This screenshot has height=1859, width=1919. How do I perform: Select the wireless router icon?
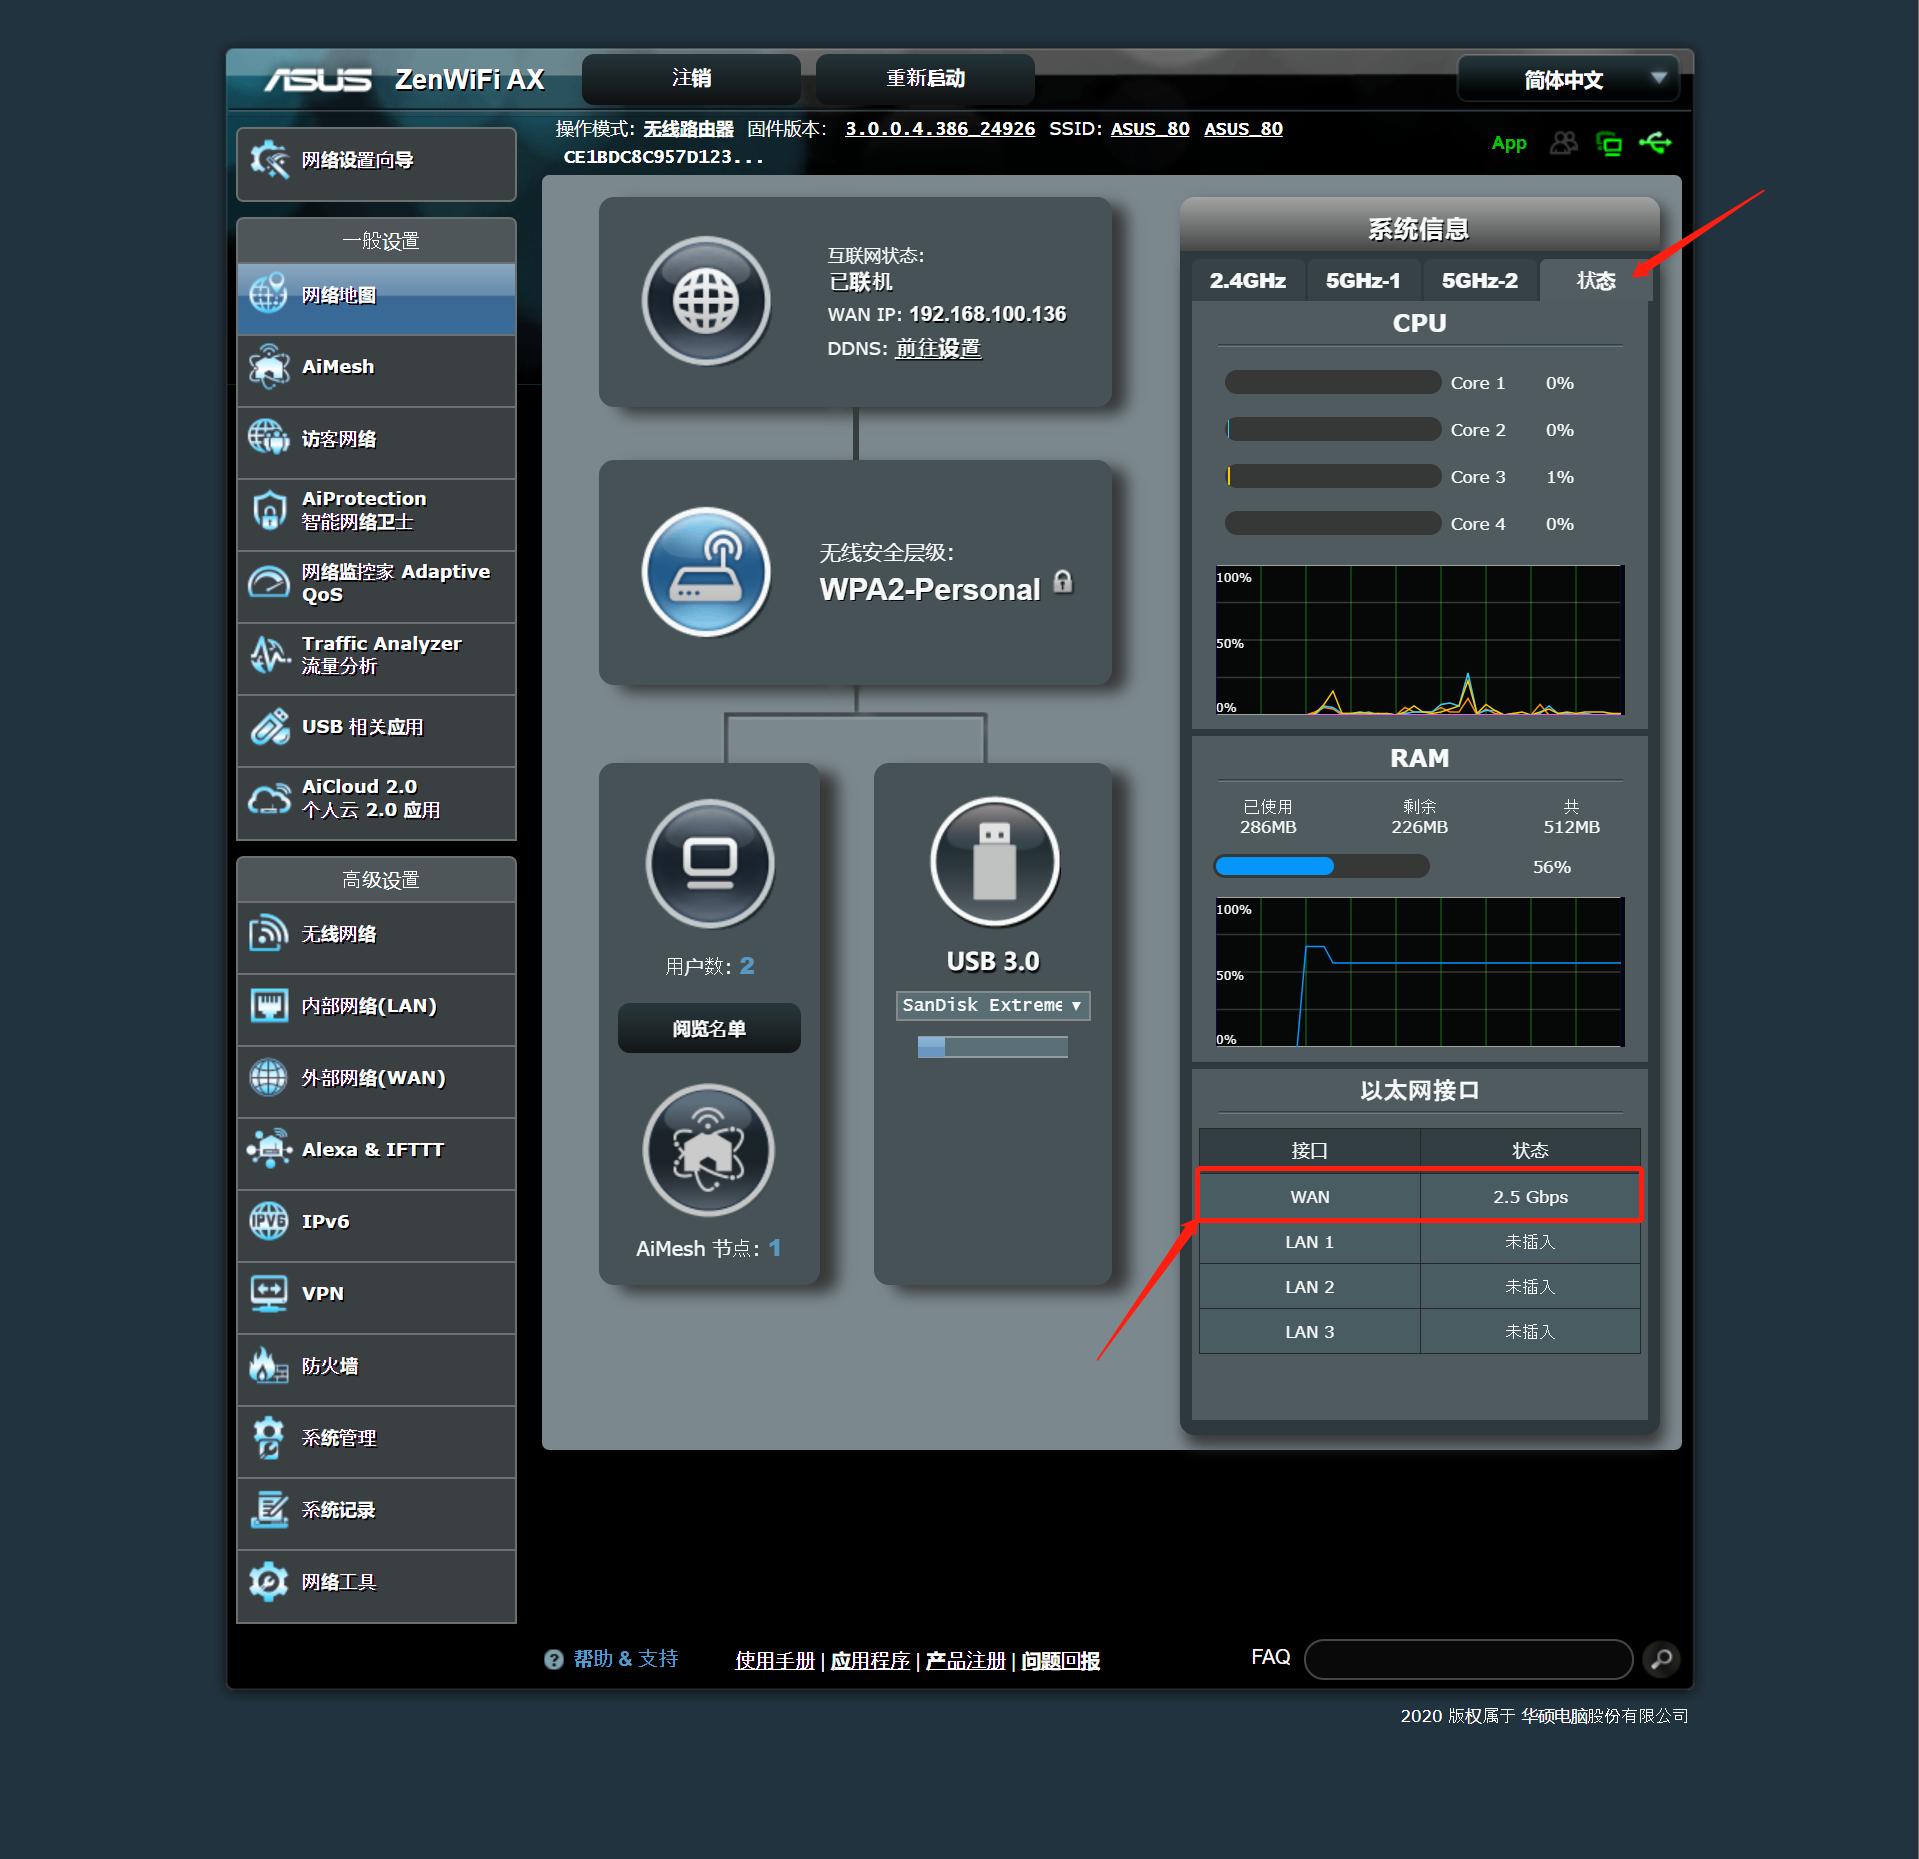(706, 572)
